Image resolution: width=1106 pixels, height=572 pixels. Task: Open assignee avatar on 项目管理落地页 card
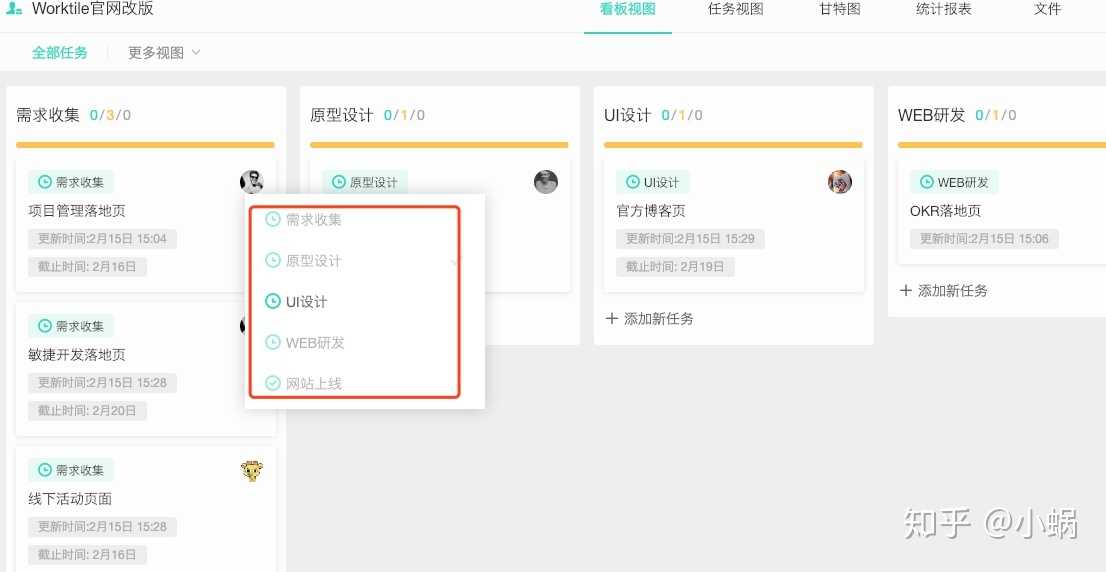pyautogui.click(x=252, y=182)
